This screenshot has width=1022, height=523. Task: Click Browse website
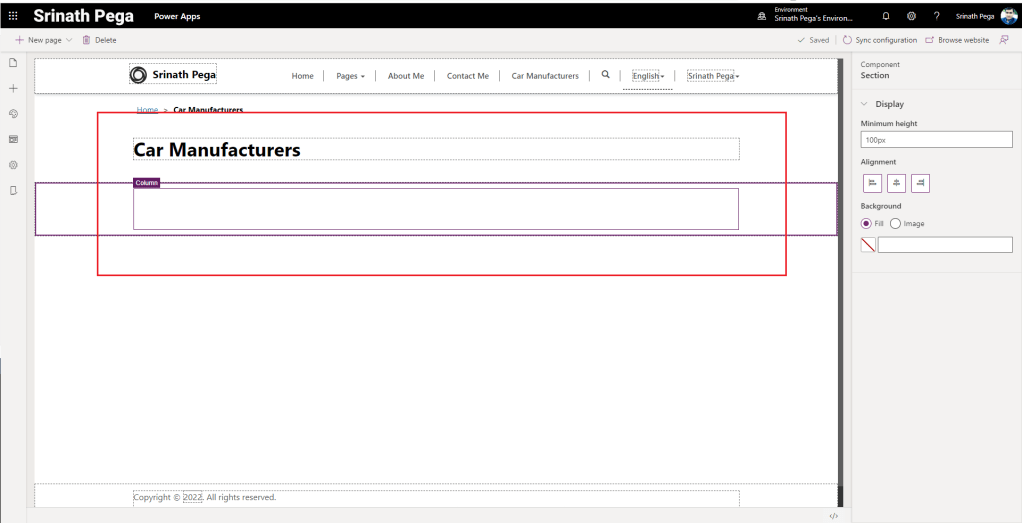(x=957, y=40)
